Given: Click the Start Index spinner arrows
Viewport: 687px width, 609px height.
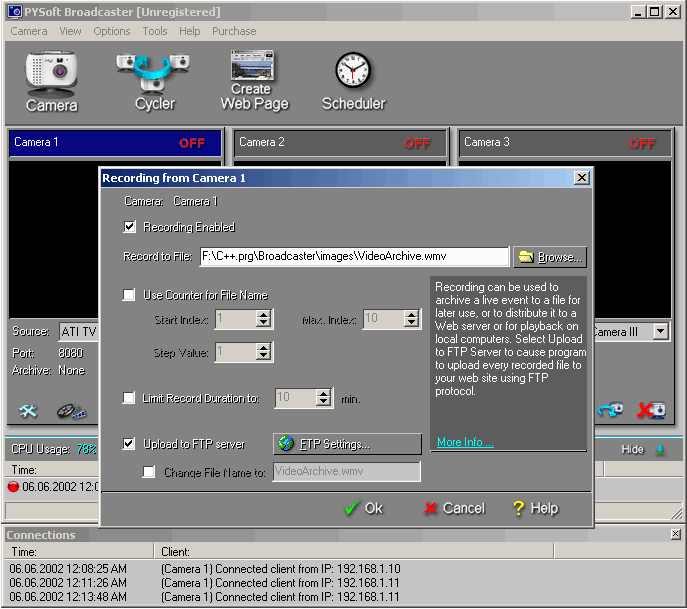Looking at the screenshot, I should pyautogui.click(x=264, y=319).
